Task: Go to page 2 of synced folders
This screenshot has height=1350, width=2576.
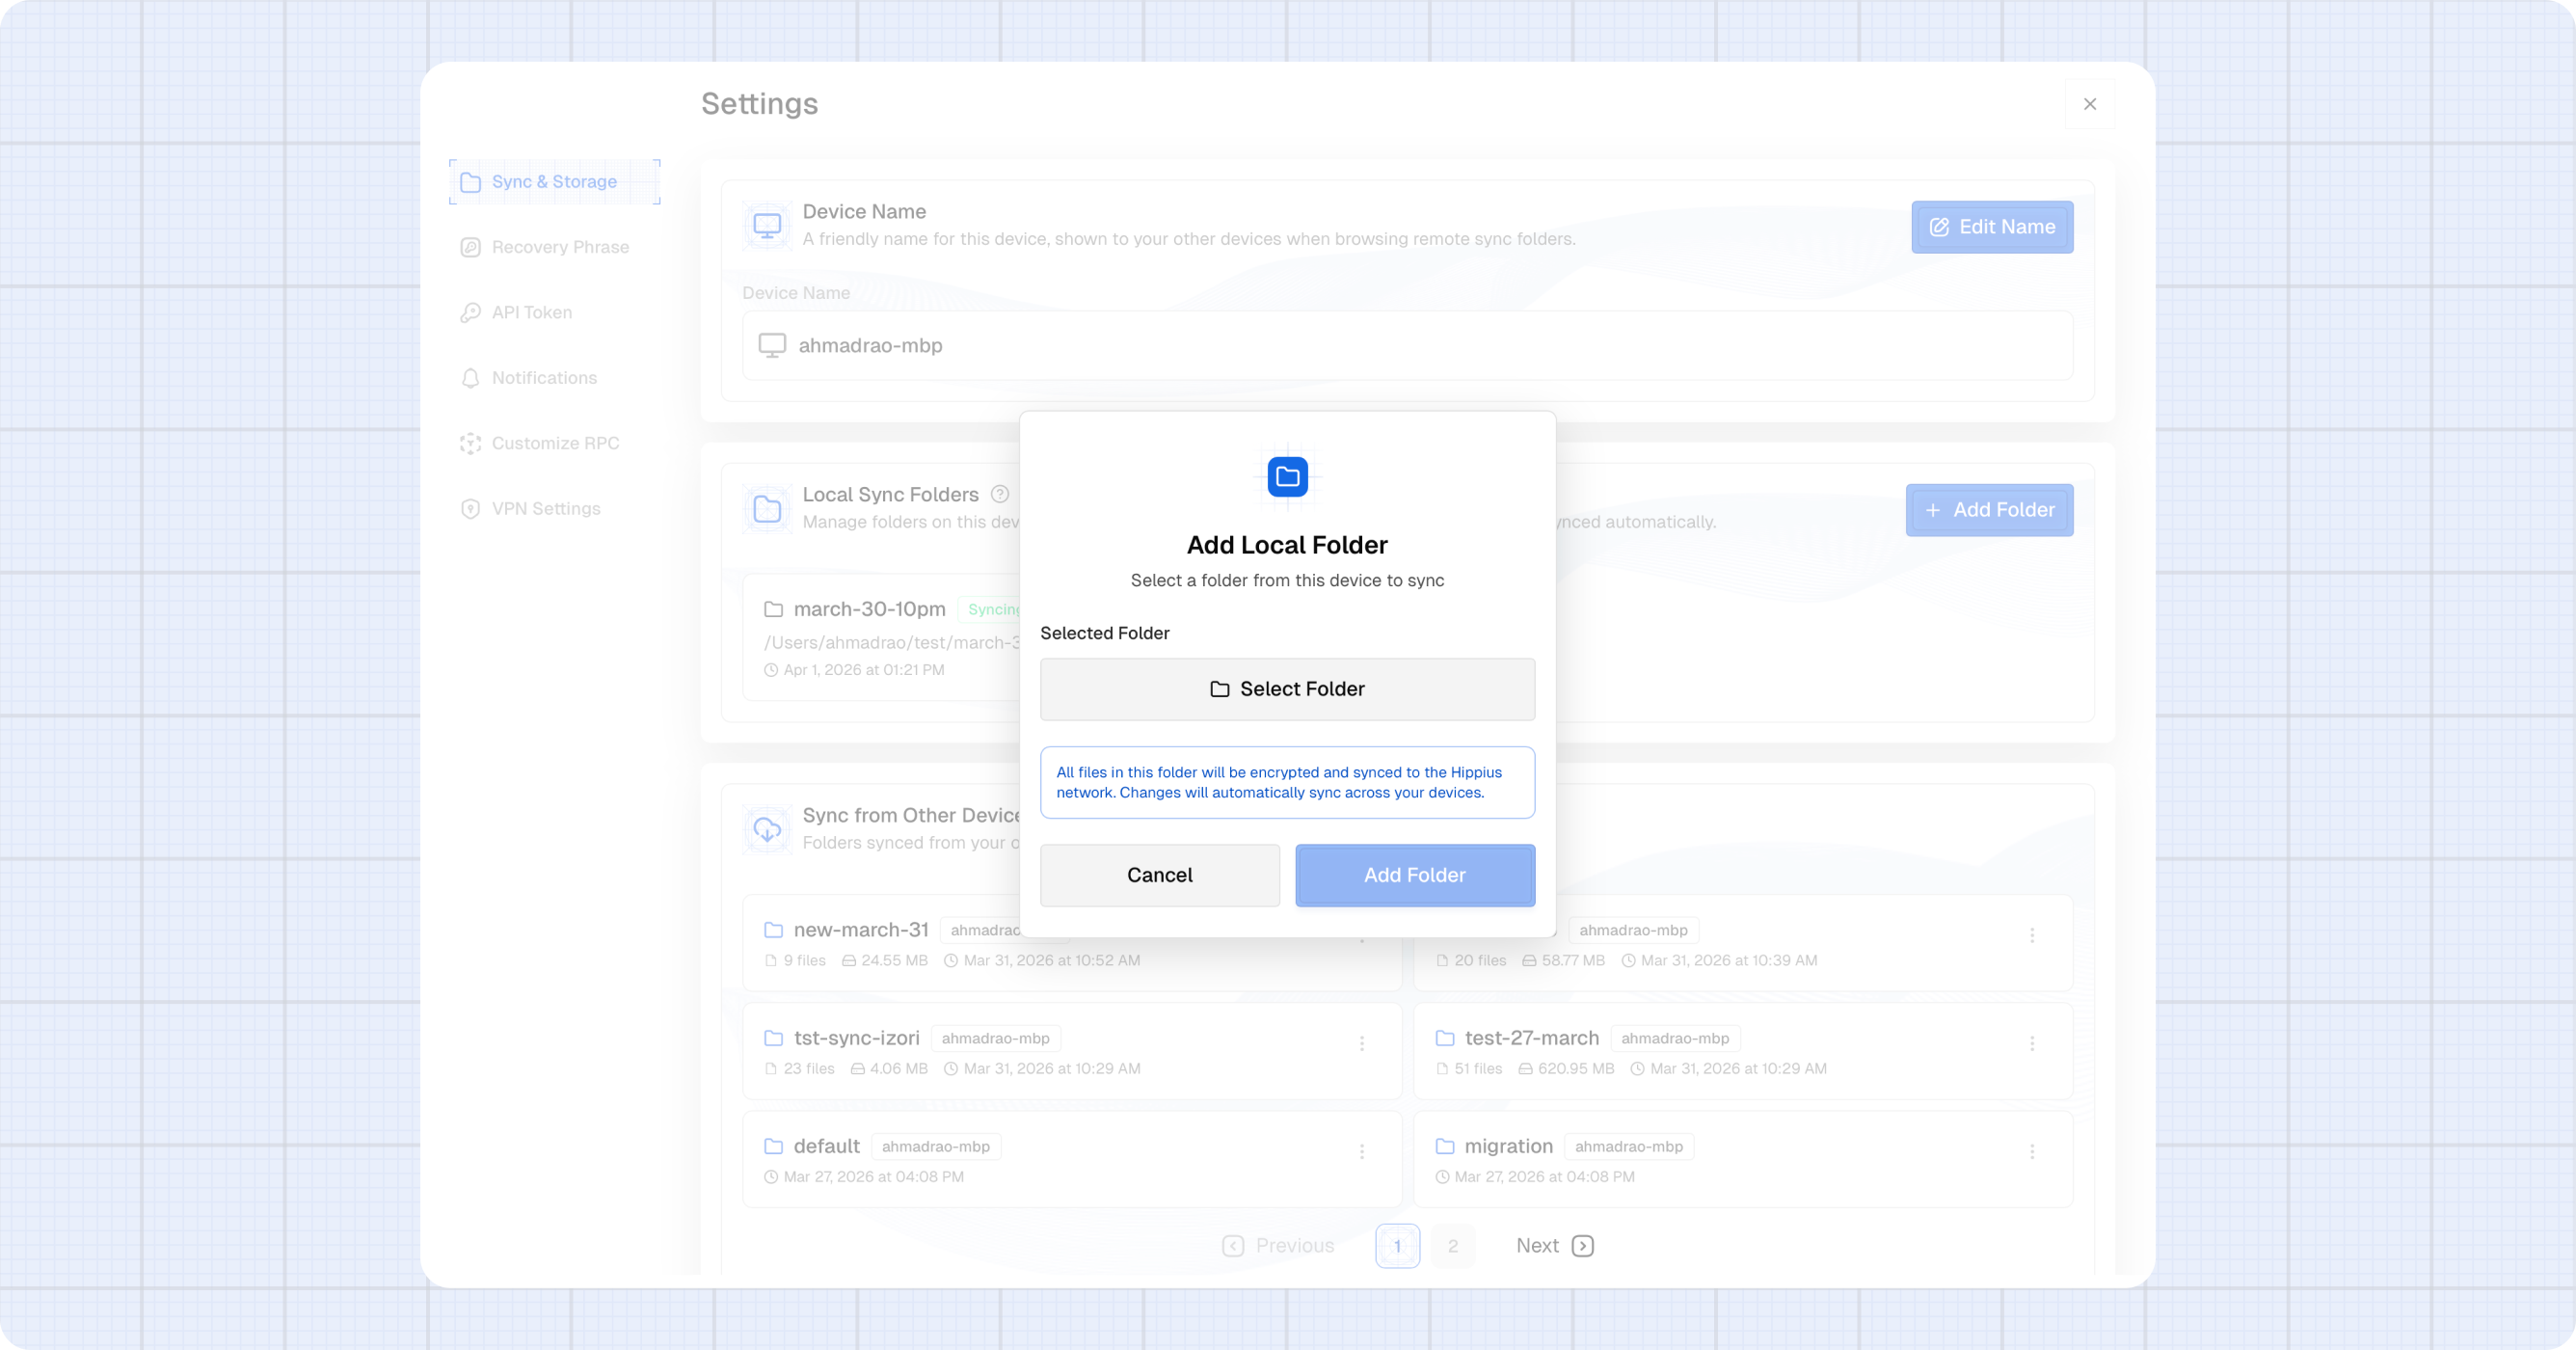Action: 1452,1245
